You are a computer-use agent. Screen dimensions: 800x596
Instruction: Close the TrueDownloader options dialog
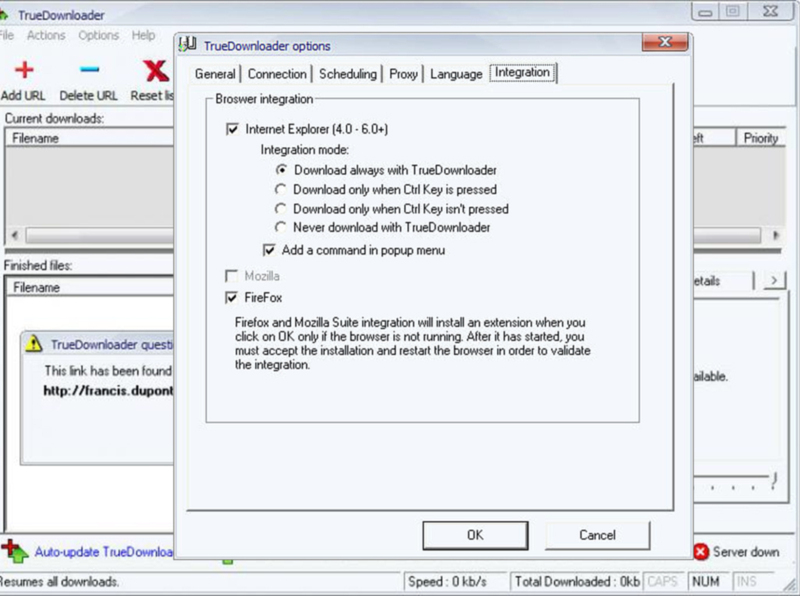point(665,42)
